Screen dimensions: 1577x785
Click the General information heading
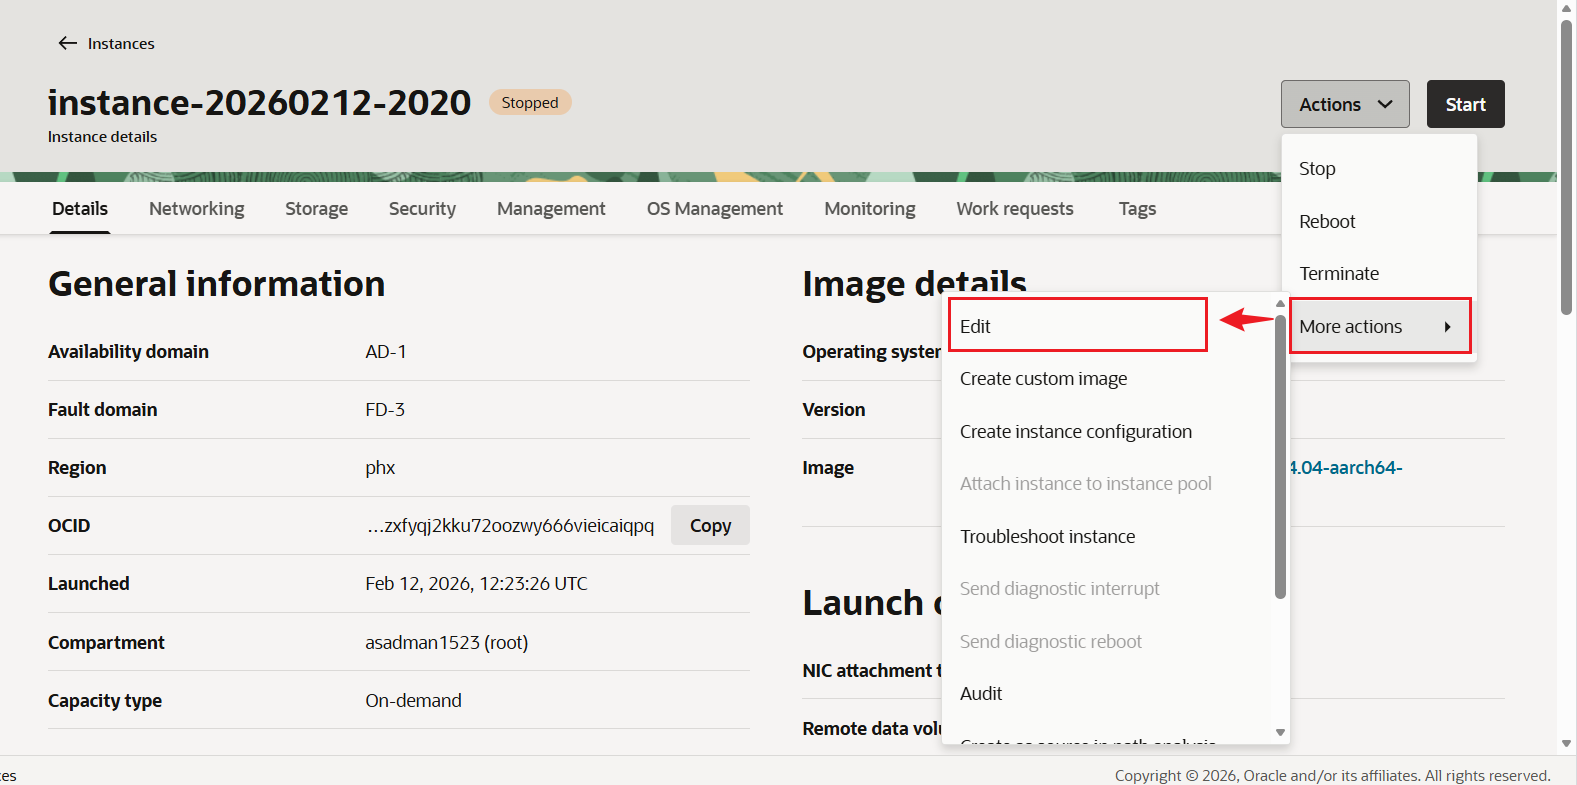(216, 284)
